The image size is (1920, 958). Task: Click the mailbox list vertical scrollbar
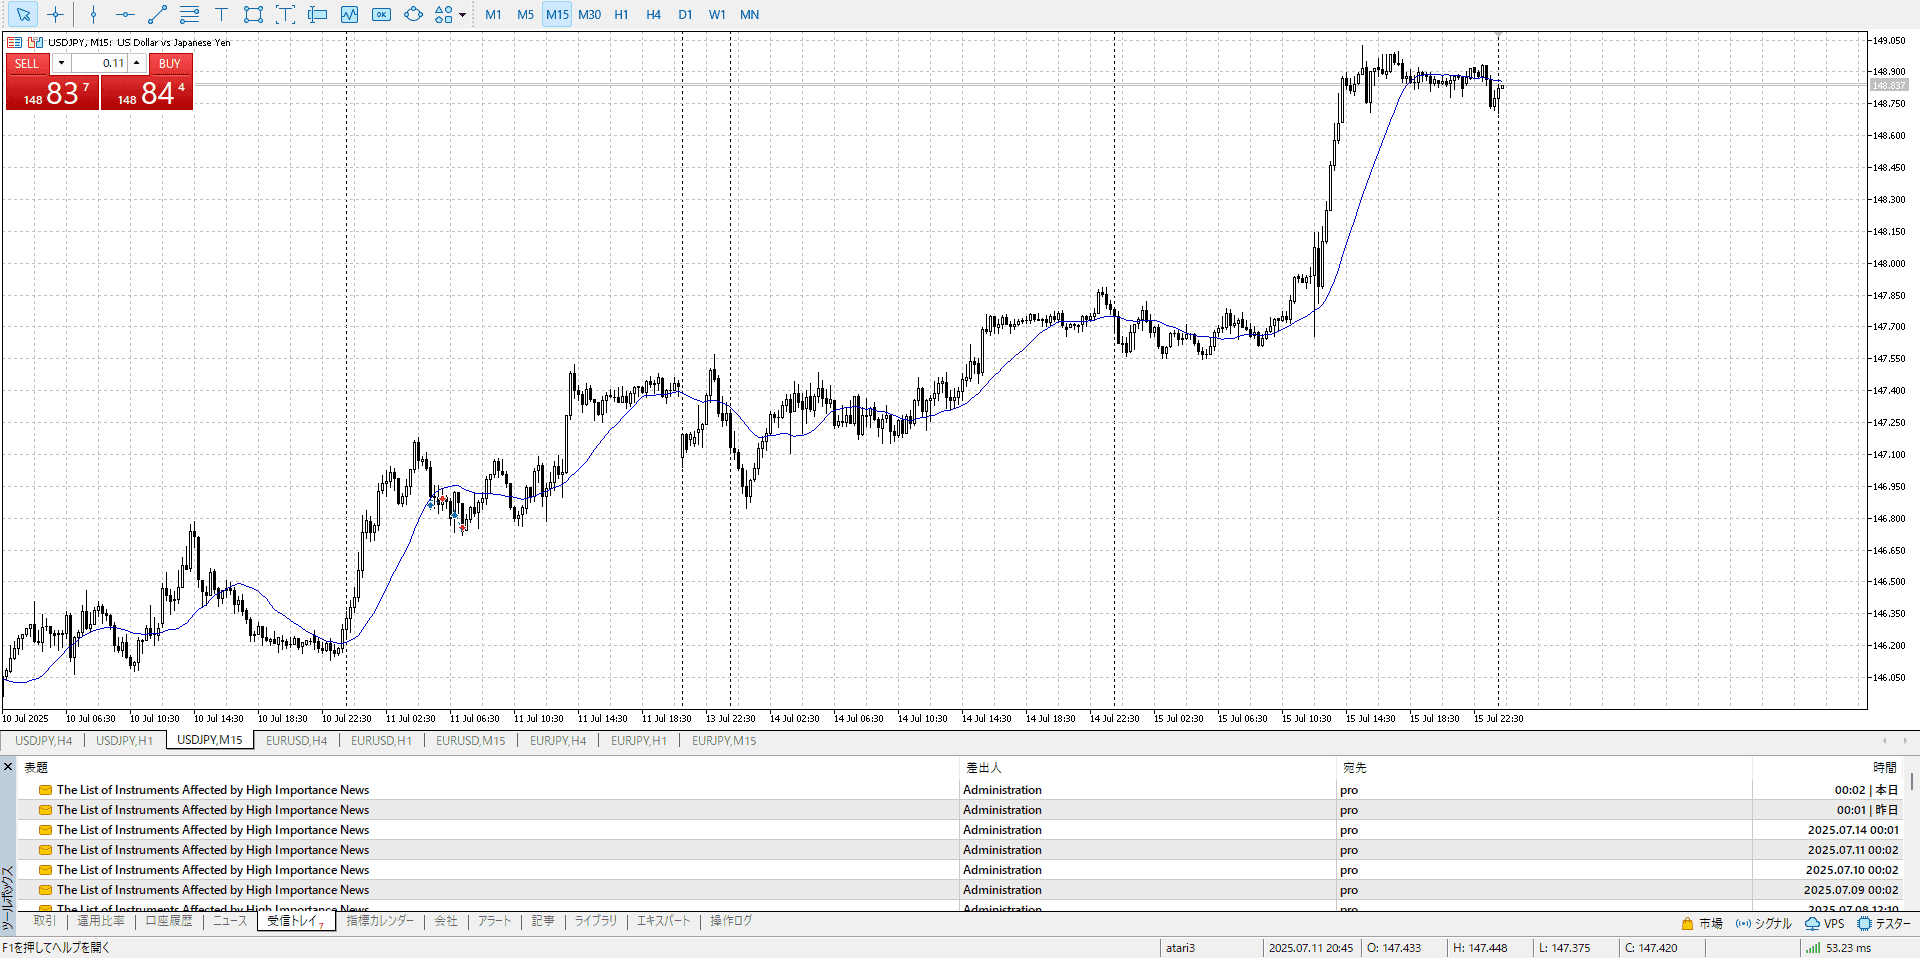(1911, 781)
